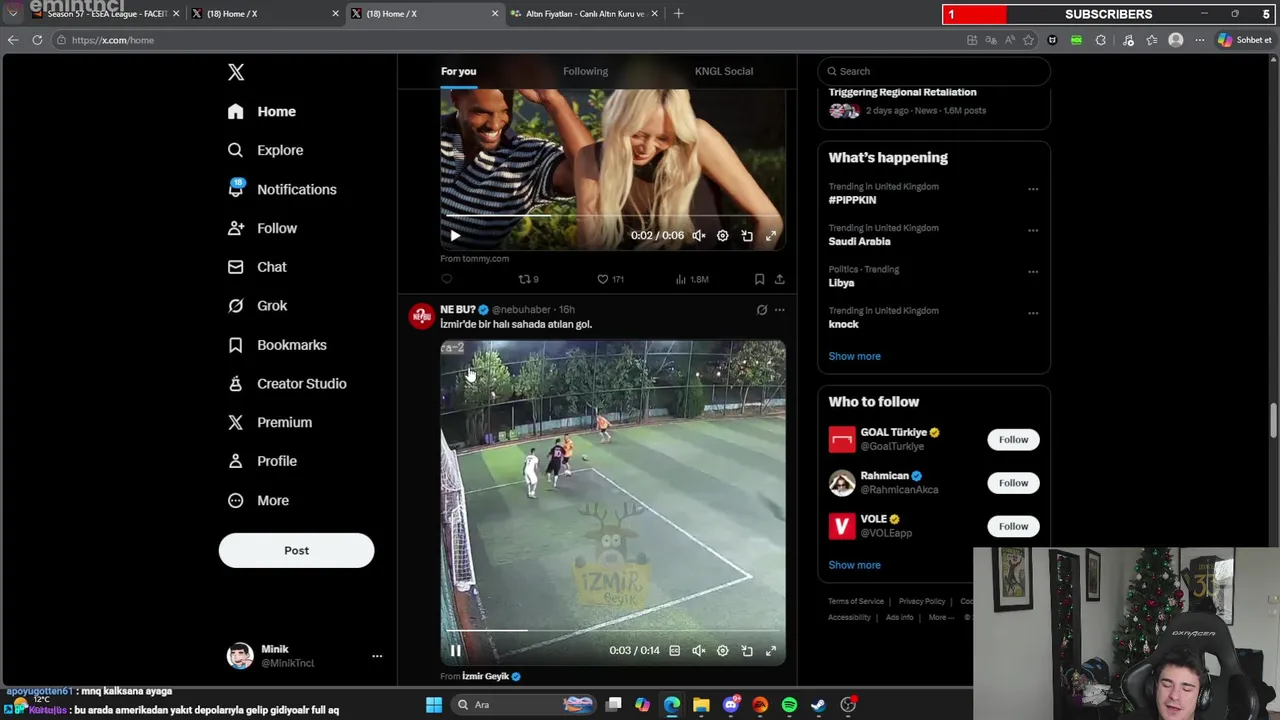
Task: Open options for Saudi Arabia trend
Action: click(1033, 230)
